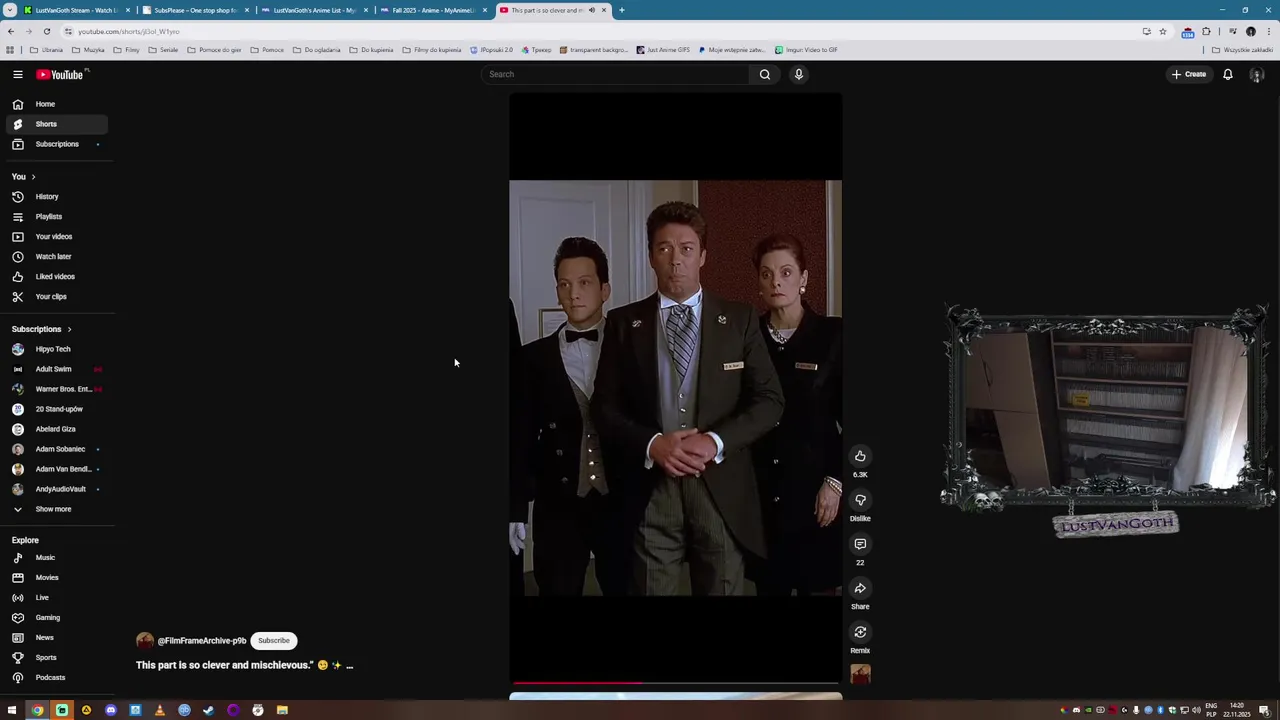Open Playlists in the sidebar
Image resolution: width=1280 pixels, height=720 pixels.
tap(55, 217)
